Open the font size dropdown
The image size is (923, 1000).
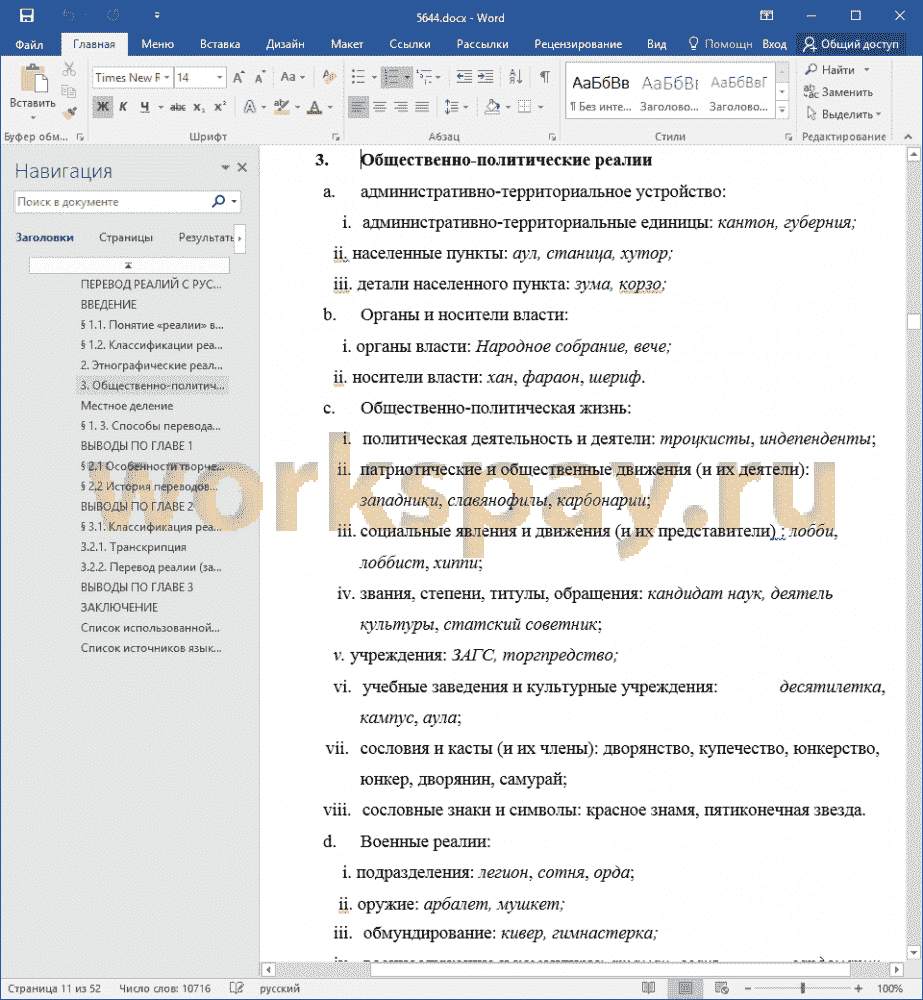point(219,77)
